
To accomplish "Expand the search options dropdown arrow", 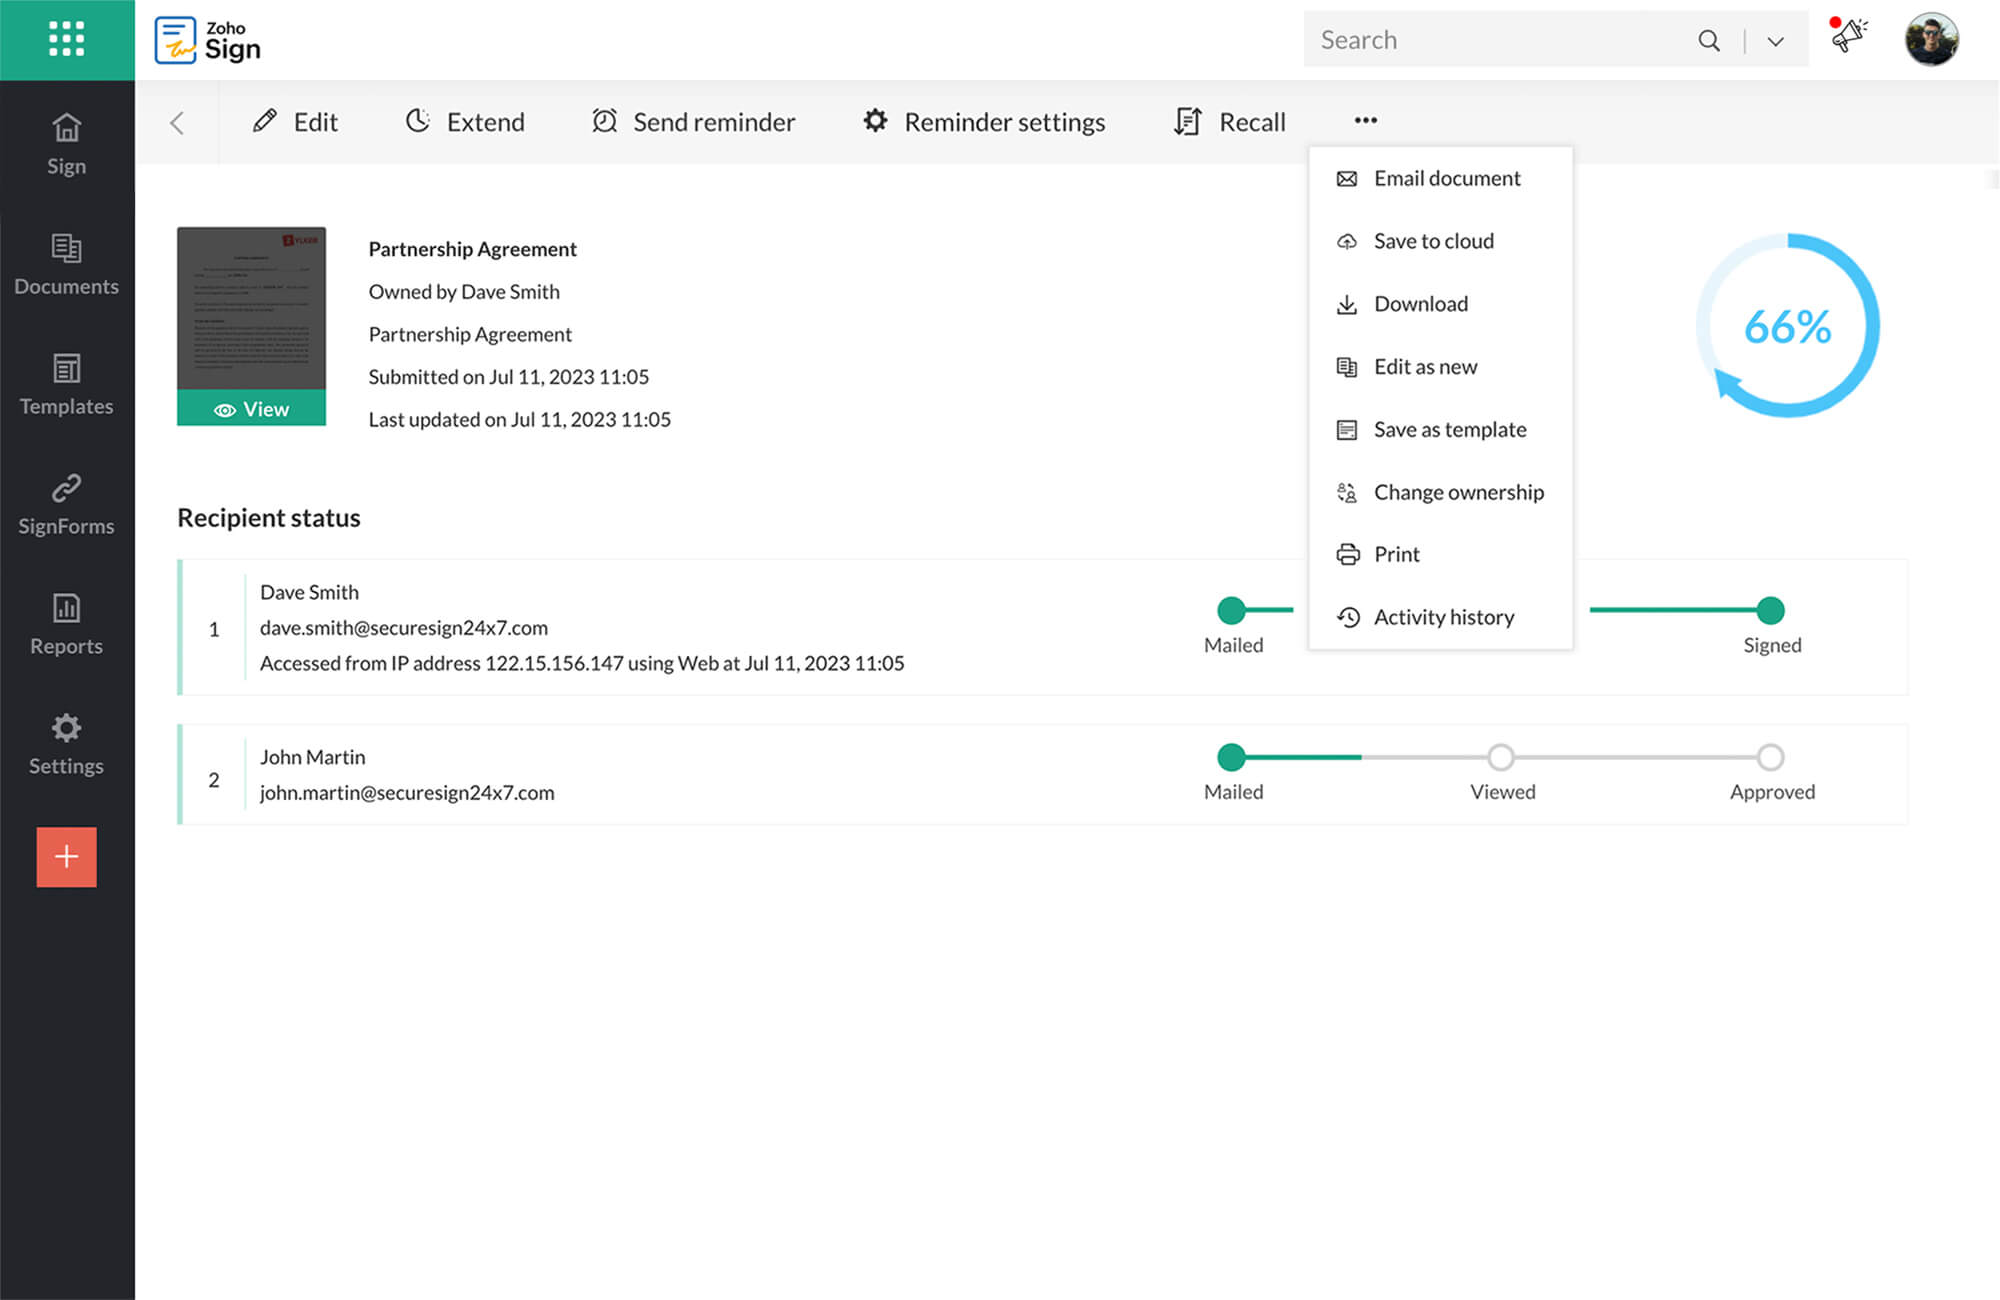I will point(1775,41).
